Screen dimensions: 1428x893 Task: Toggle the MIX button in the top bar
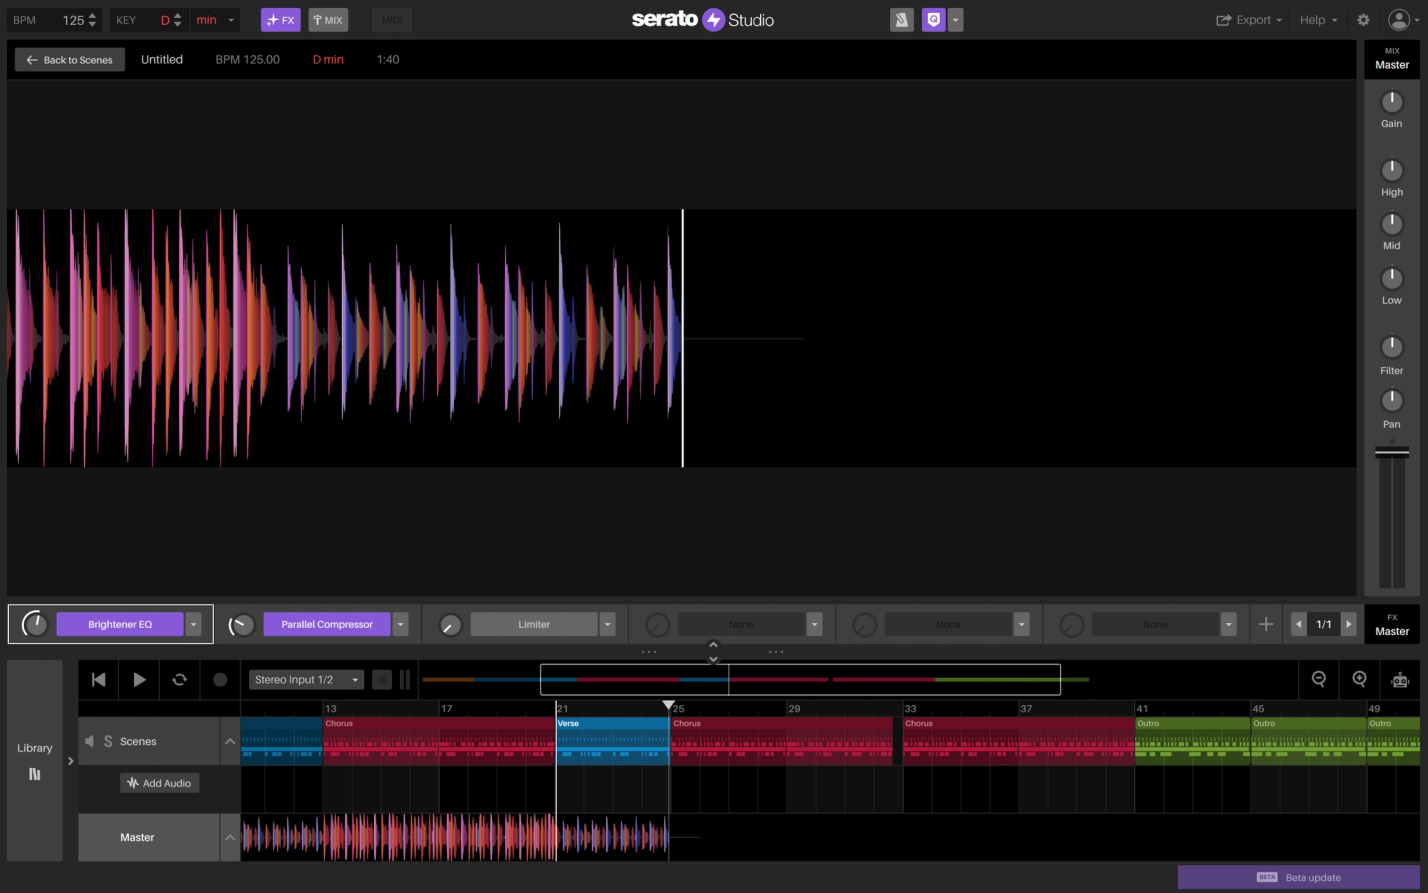(328, 19)
